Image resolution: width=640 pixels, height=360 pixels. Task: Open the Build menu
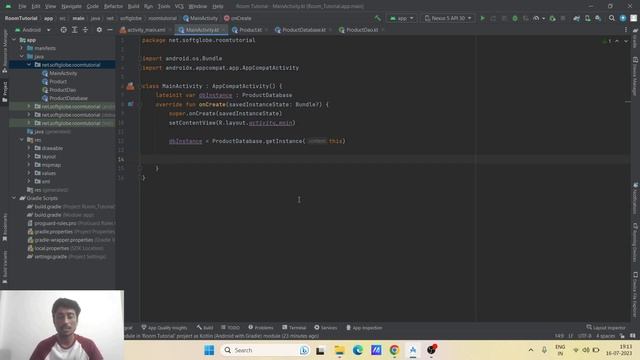(x=133, y=6)
